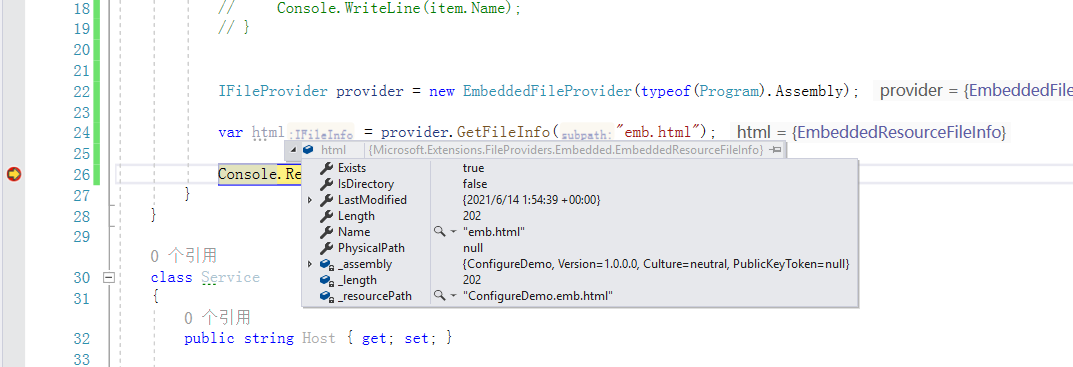This screenshot has height=367, width=1073.
Task: Click the _resourcePath field name in datatip
Action: [x=375, y=296]
